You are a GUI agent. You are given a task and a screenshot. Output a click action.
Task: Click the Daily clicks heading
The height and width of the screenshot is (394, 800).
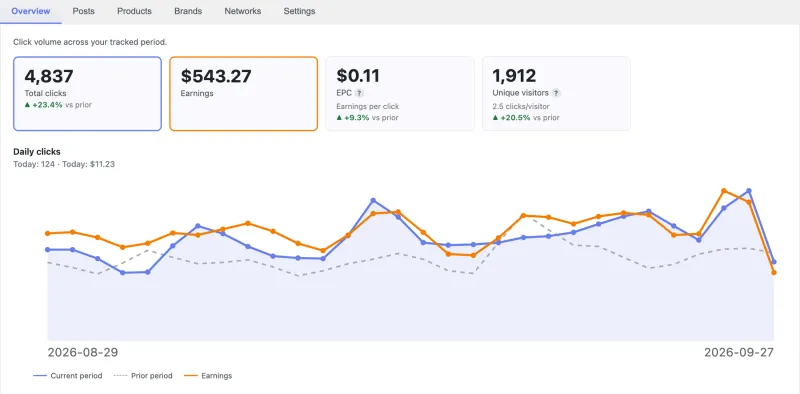pos(37,152)
